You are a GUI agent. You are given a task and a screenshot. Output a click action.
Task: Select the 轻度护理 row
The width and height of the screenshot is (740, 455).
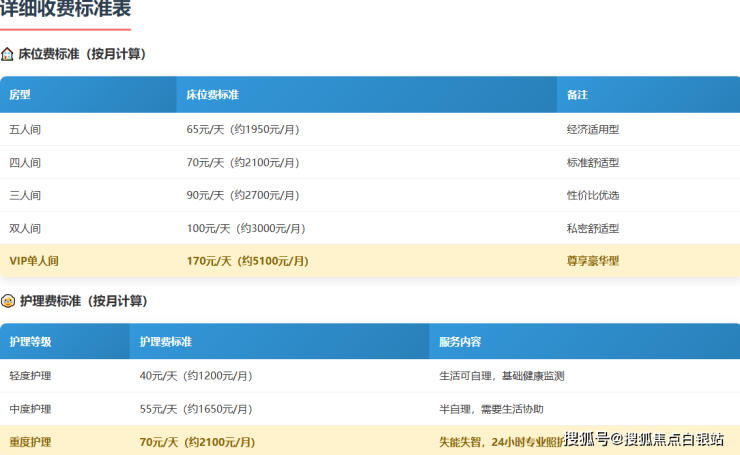(x=370, y=376)
